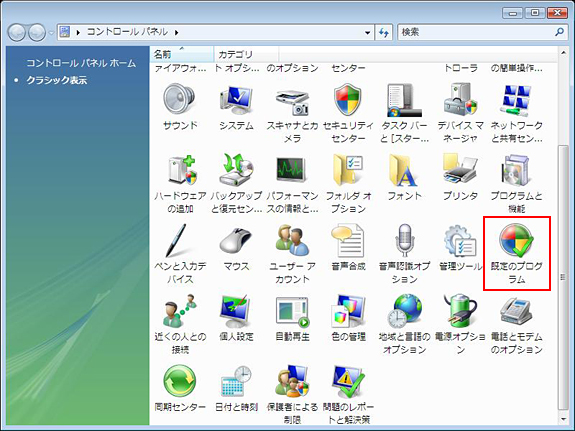
Task: Click the vertical scrollbar thumb
Action: click(x=563, y=277)
